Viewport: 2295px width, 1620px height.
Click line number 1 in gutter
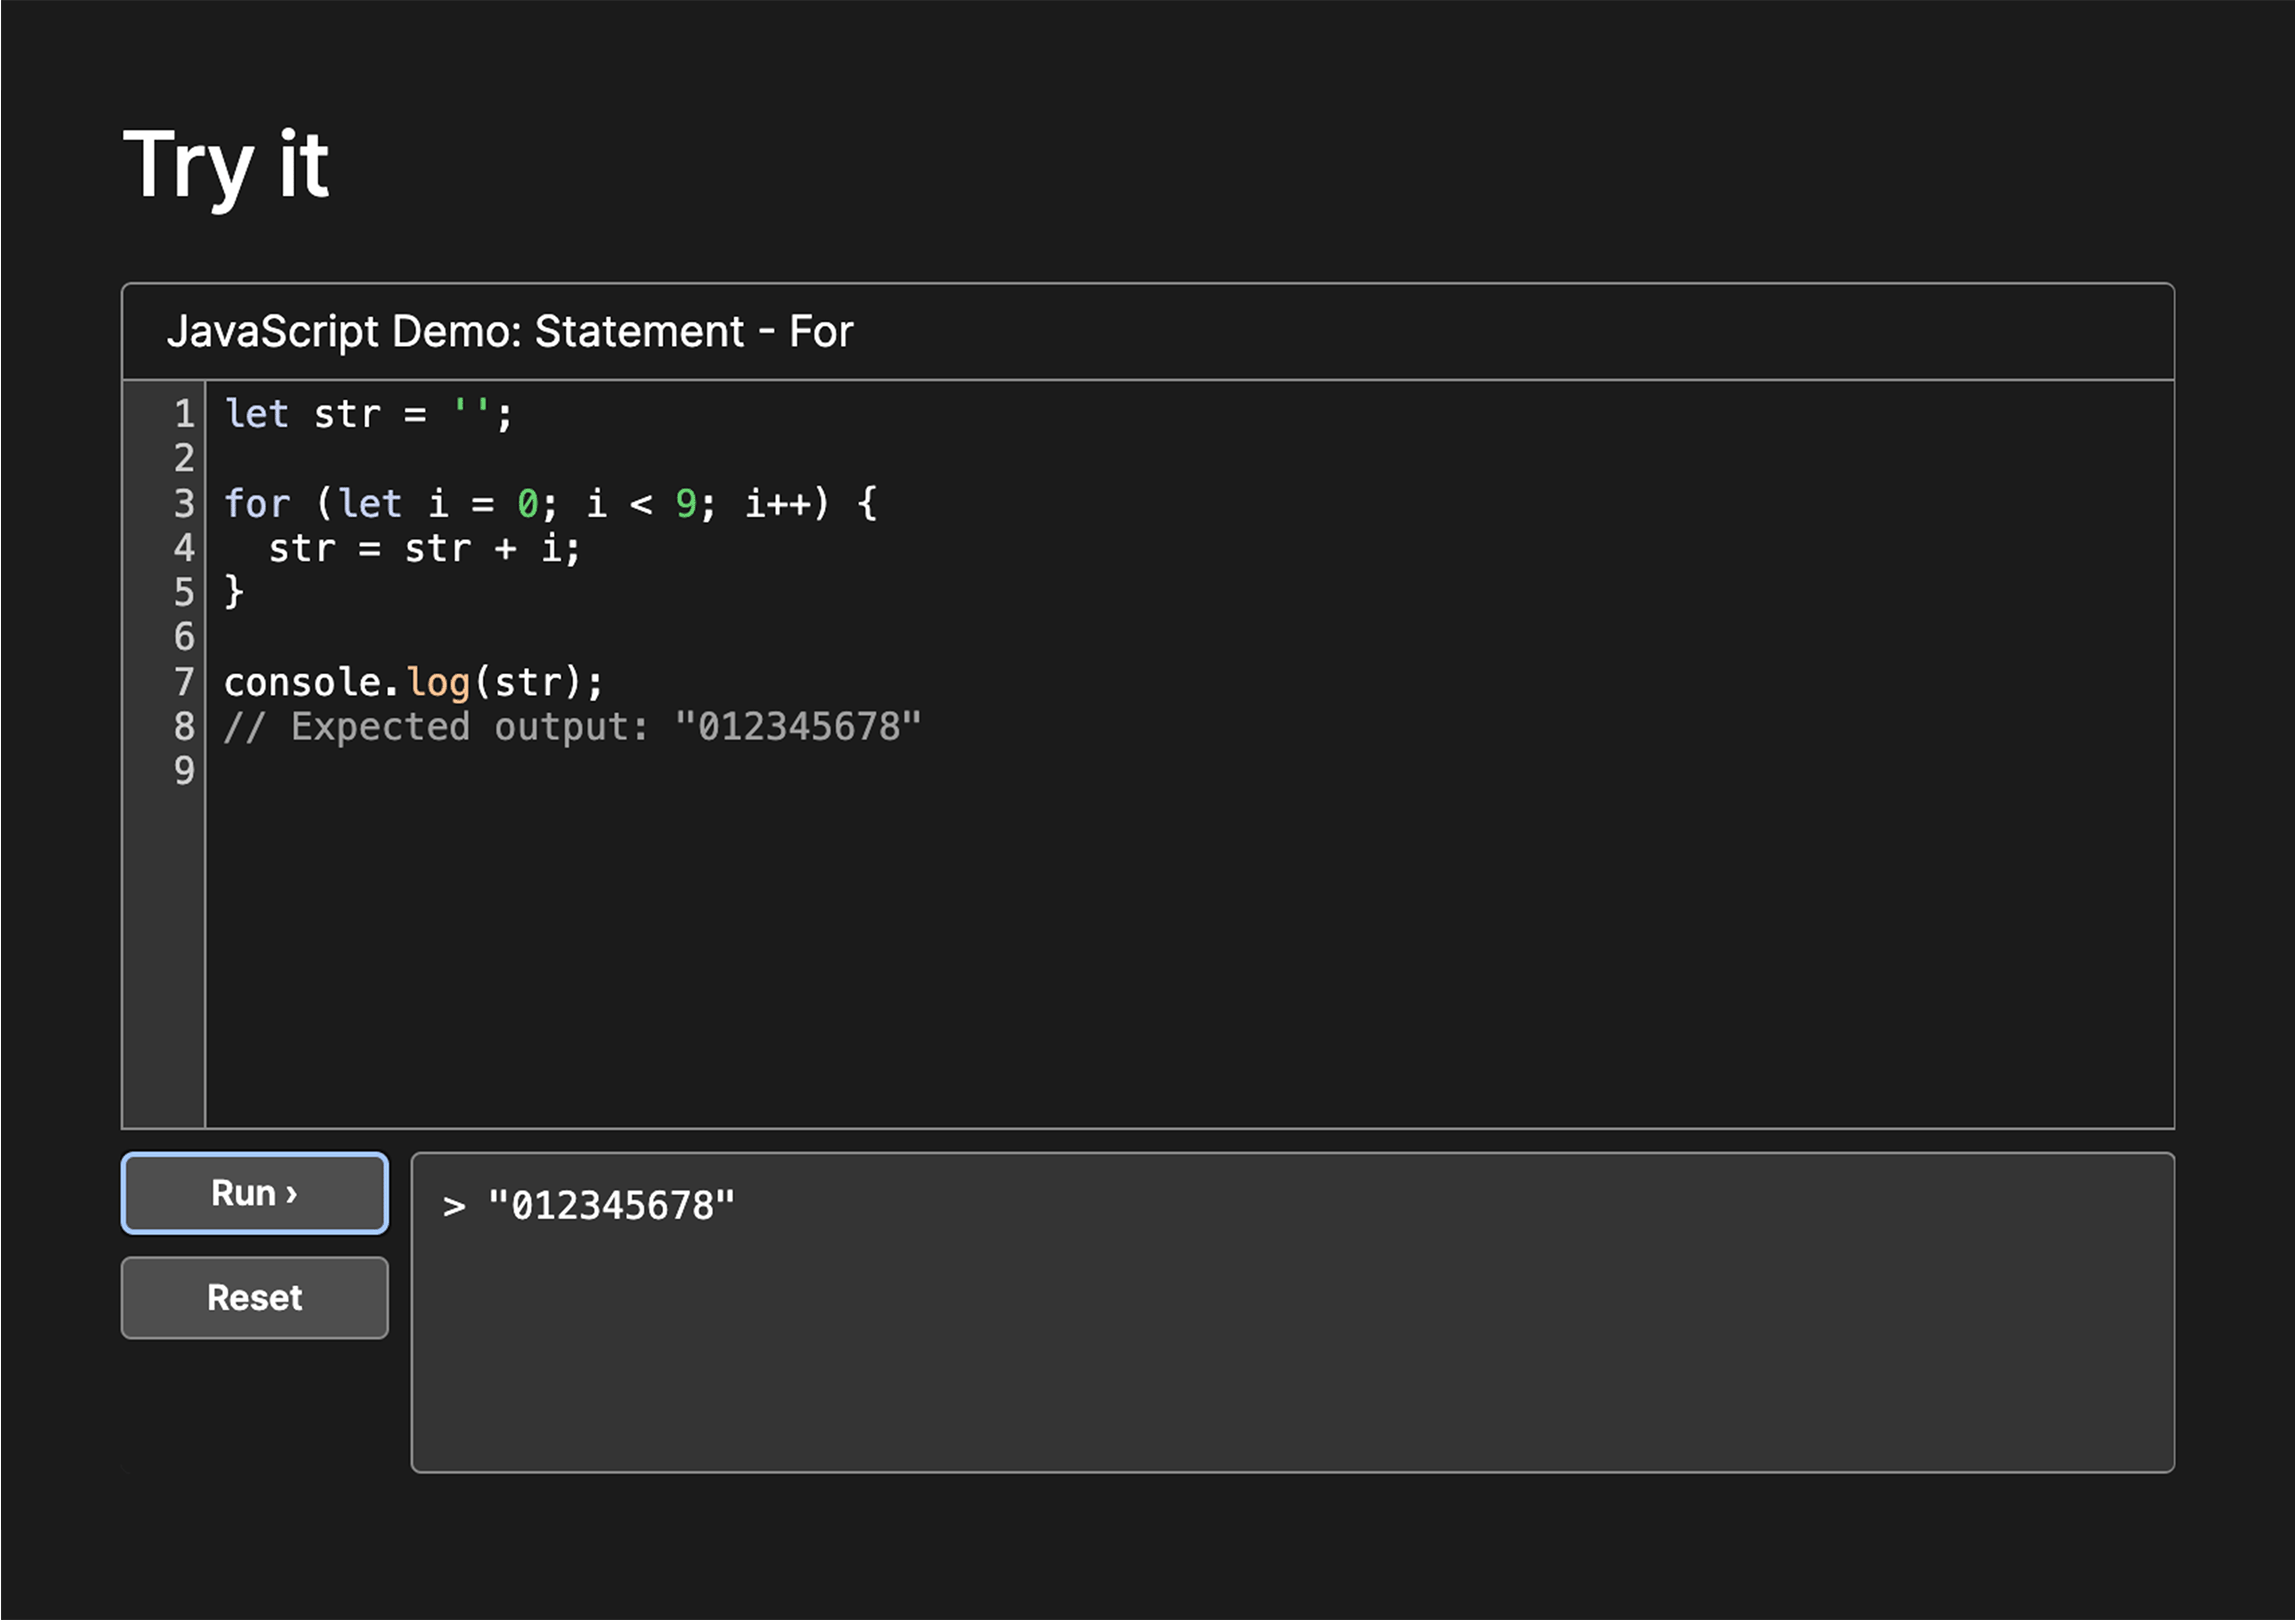coord(184,414)
